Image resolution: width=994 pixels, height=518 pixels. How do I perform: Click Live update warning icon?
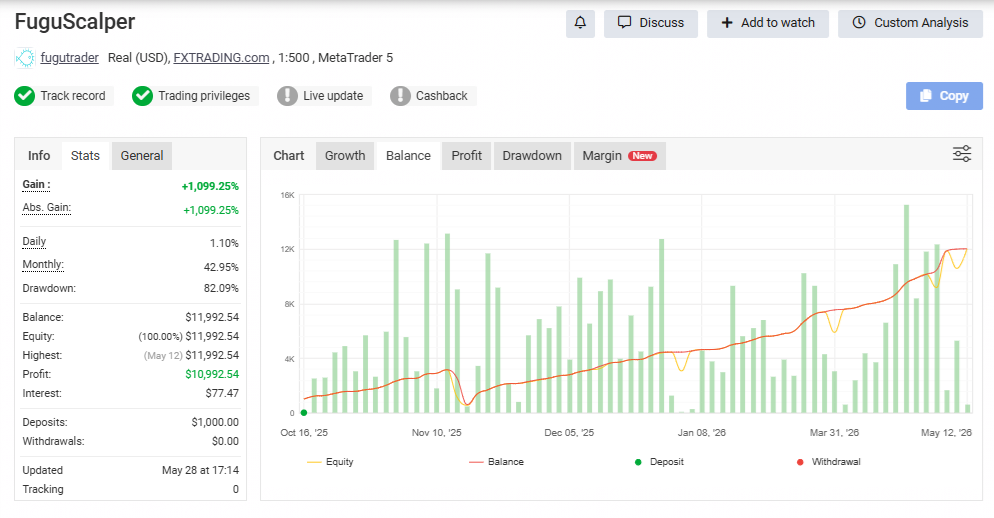287,96
